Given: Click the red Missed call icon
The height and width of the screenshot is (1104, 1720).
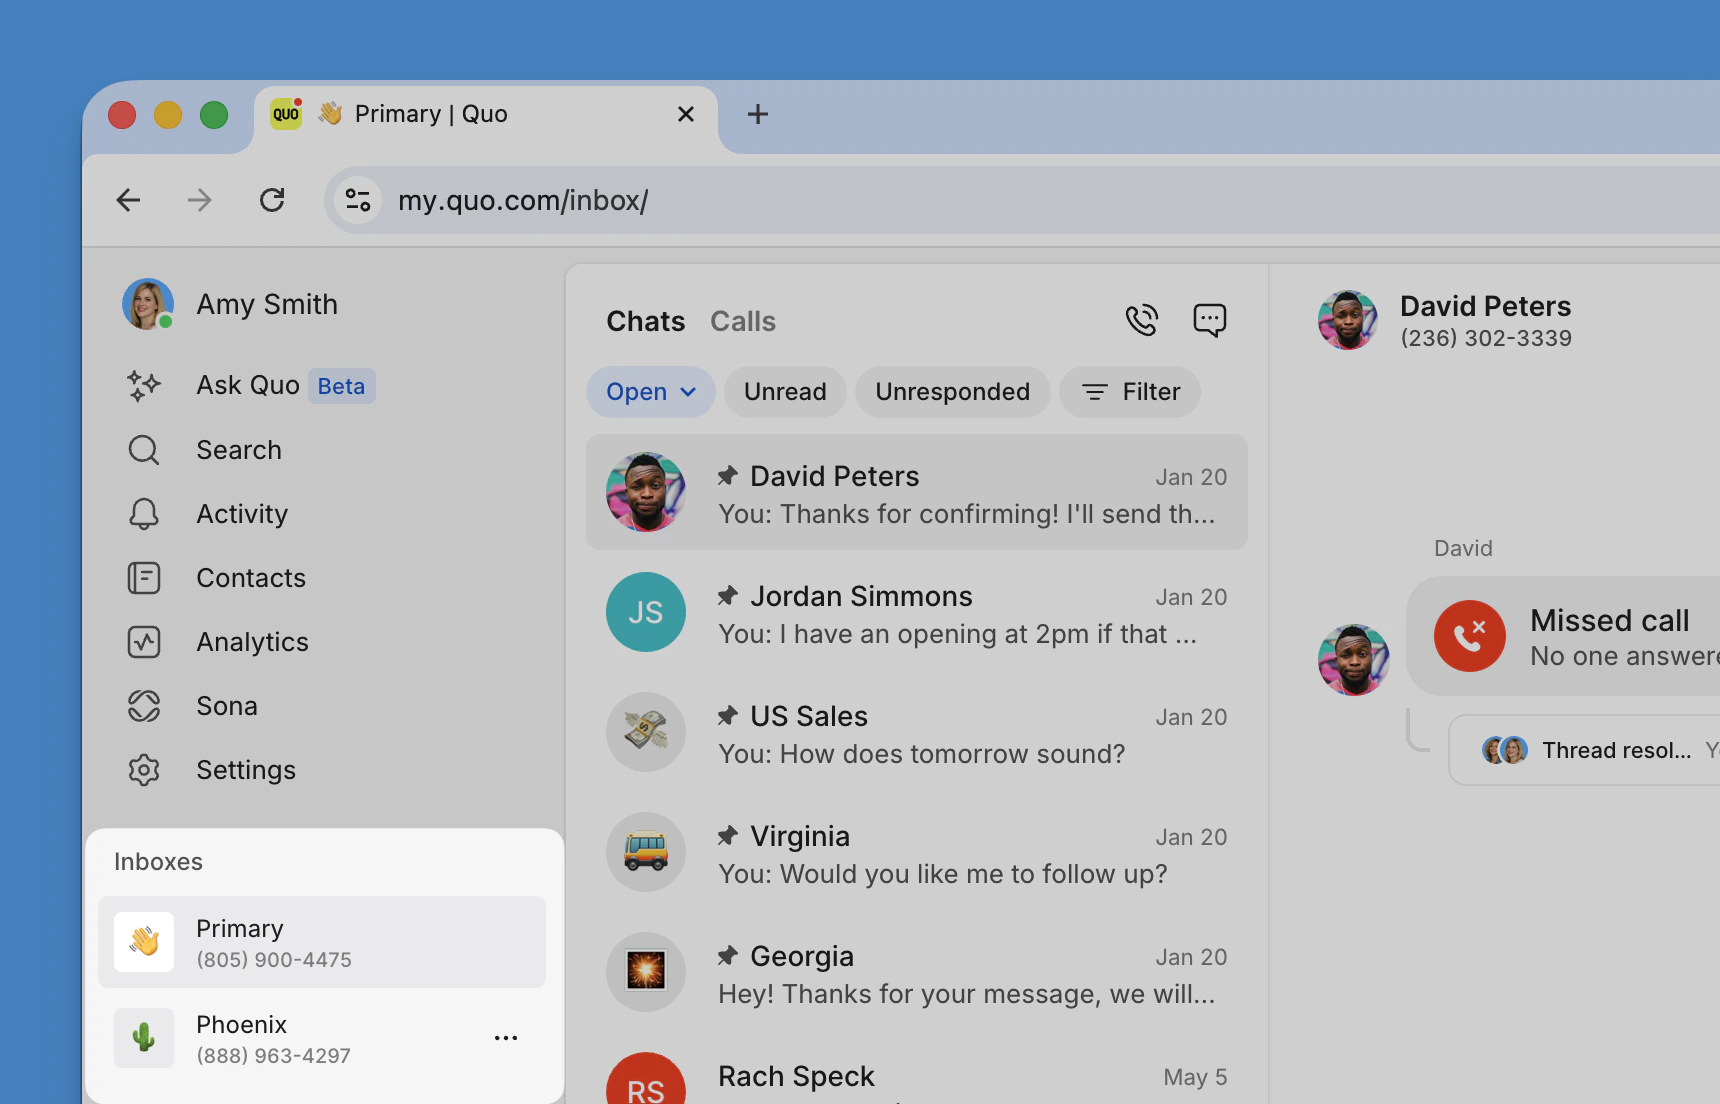Looking at the screenshot, I should (1470, 636).
